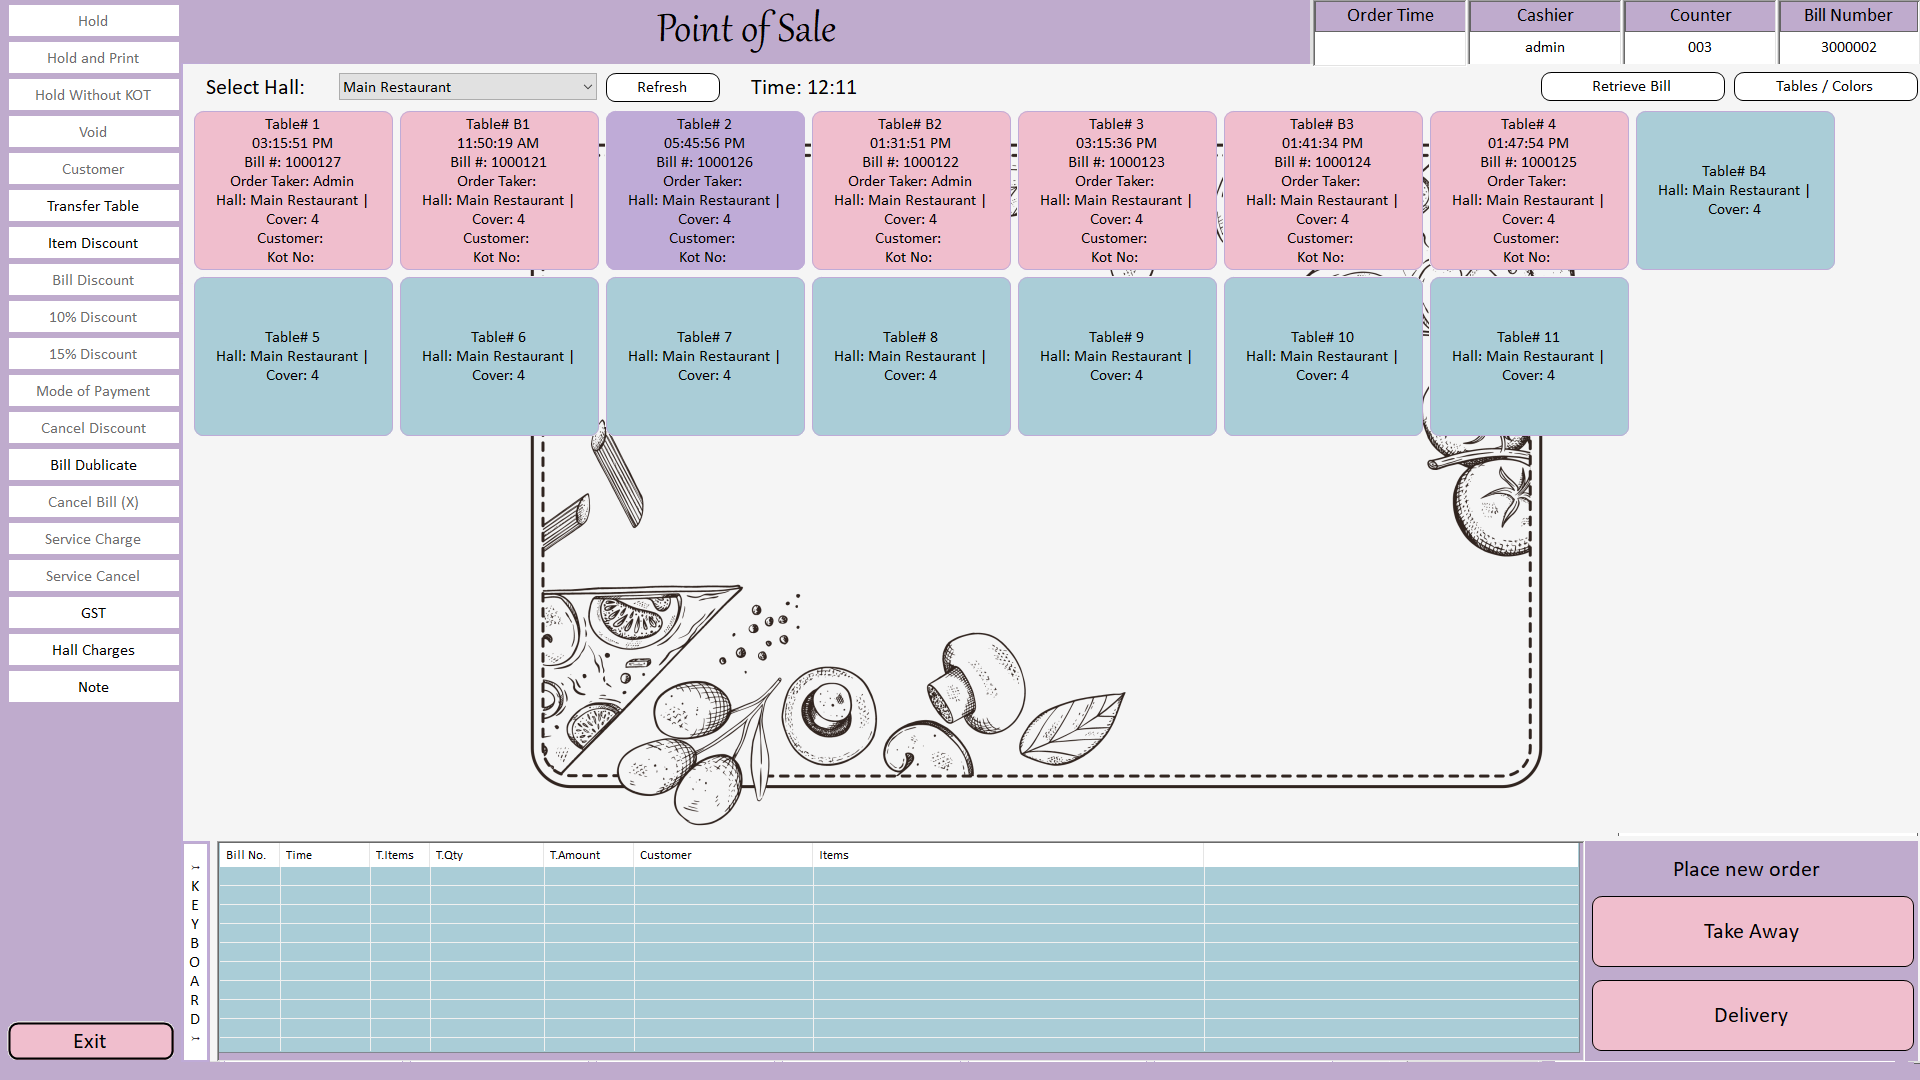Click Transfer Table

(94, 206)
